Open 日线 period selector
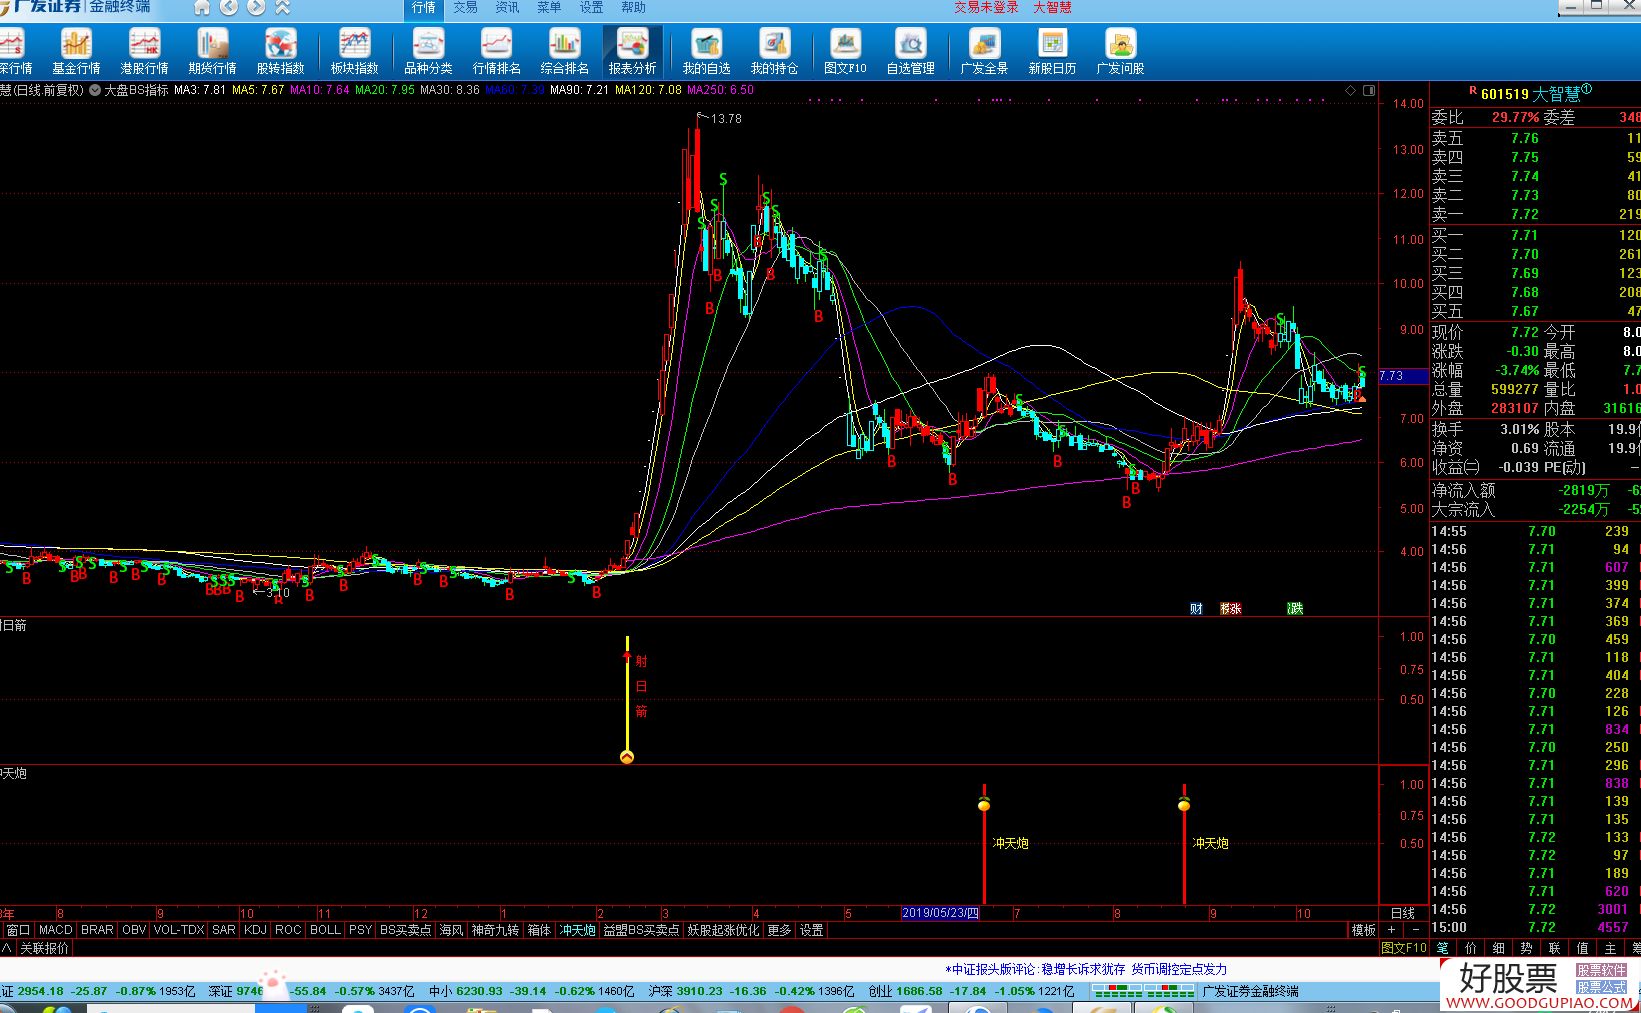The image size is (1641, 1013). (1403, 913)
